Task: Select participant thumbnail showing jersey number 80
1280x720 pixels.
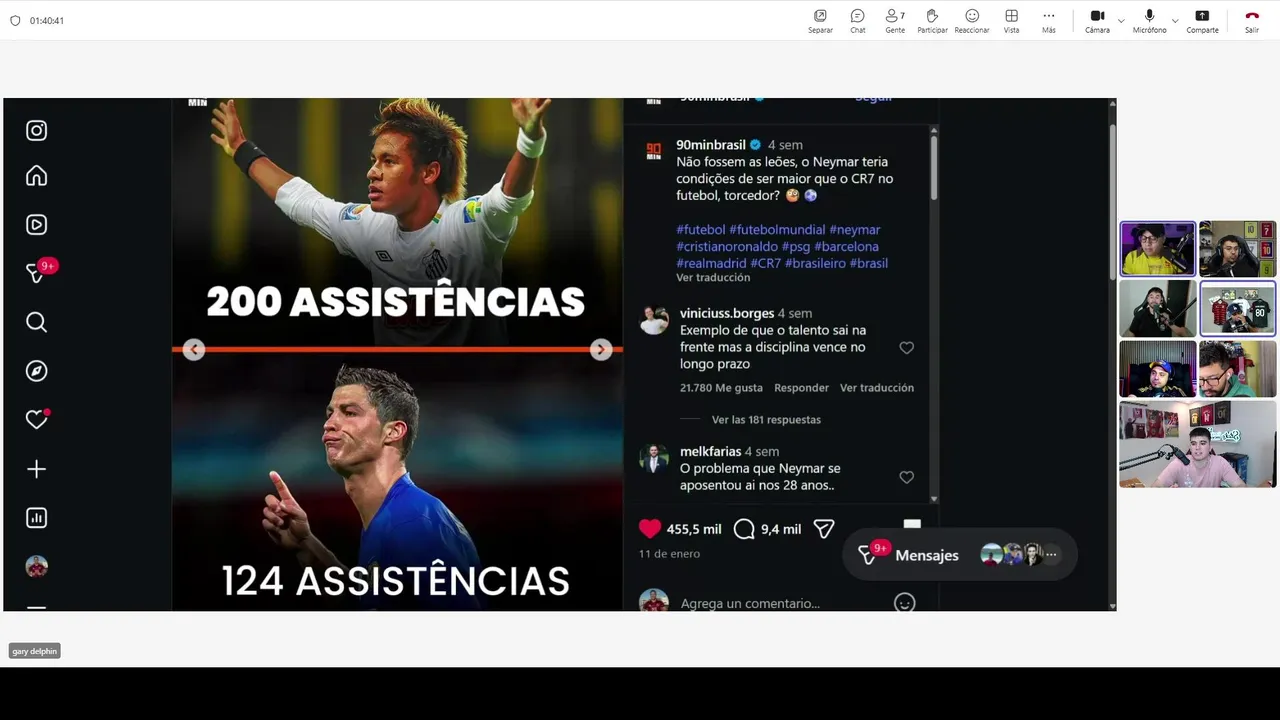Action: [1237, 308]
